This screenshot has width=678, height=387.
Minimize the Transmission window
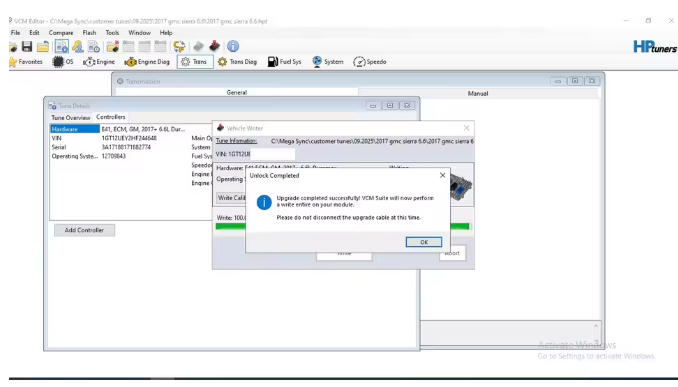tap(558, 81)
